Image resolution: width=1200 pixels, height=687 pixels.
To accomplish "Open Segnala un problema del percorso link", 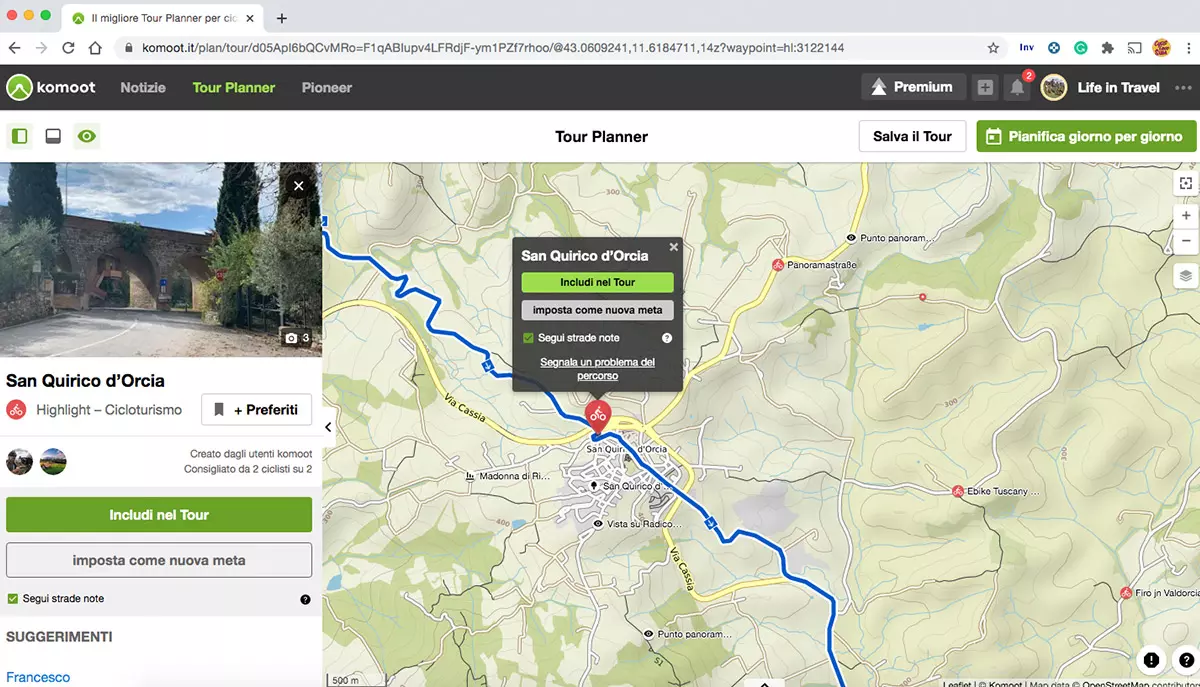I will point(597,369).
